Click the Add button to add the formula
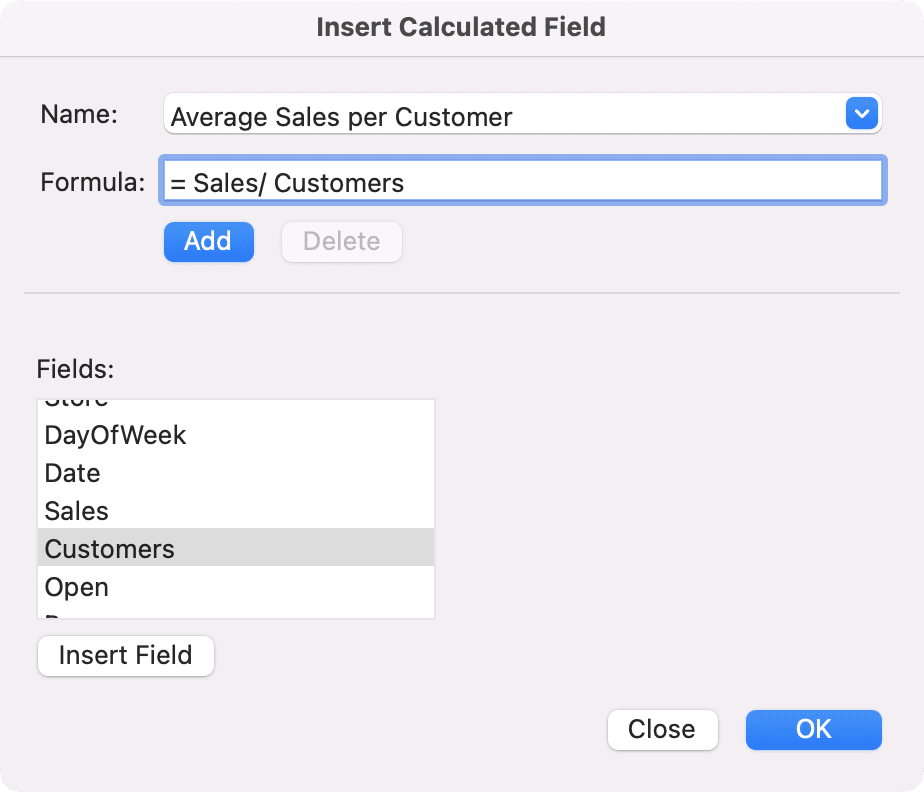The image size is (924, 792). pos(208,241)
